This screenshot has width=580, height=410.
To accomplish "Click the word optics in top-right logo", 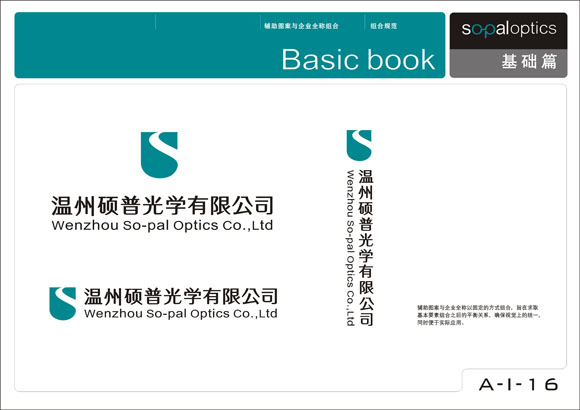I will [x=532, y=29].
